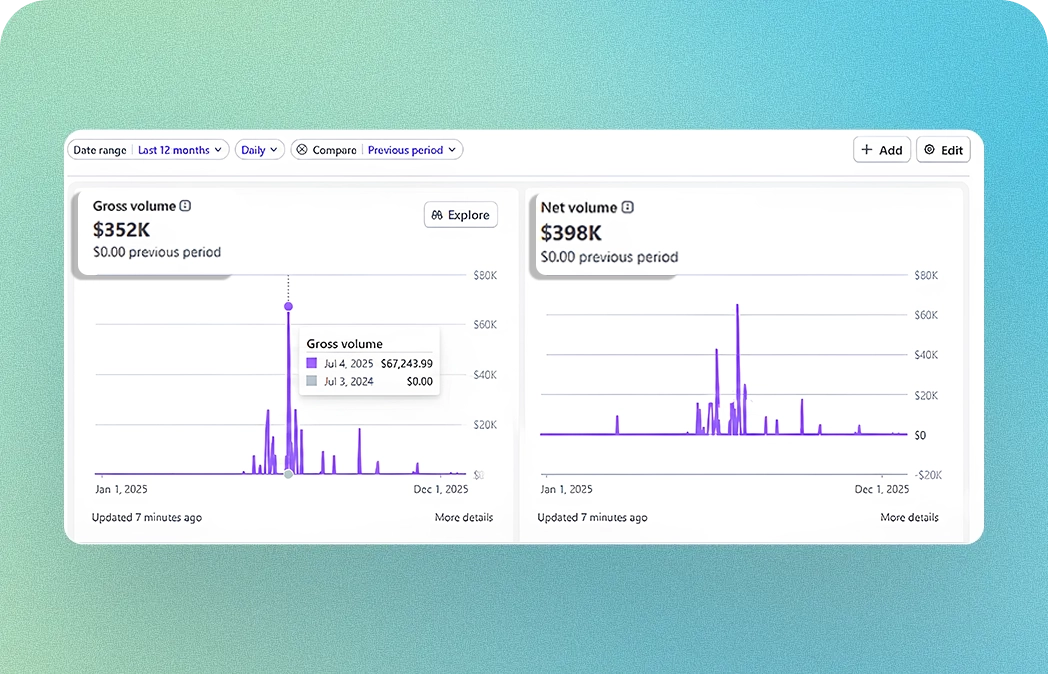1048x674 pixels.
Task: Click the Net volume chart's highest spike
Action: (737, 306)
